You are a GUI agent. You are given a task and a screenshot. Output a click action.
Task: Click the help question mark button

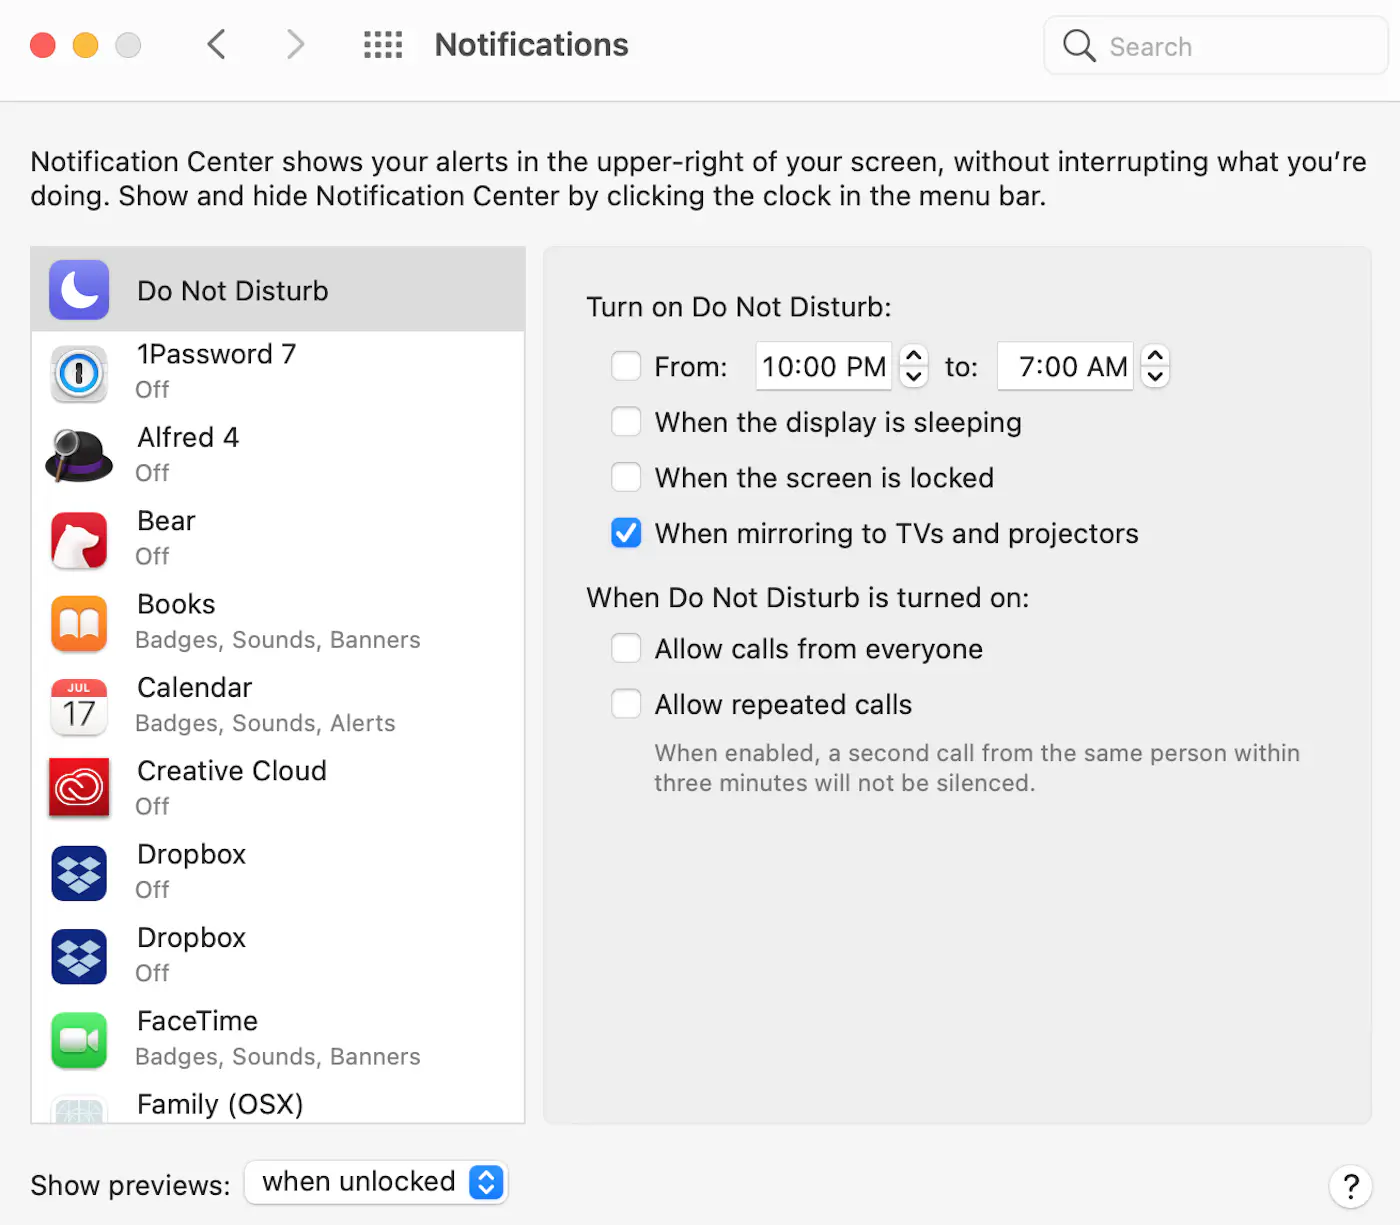click(x=1351, y=1186)
